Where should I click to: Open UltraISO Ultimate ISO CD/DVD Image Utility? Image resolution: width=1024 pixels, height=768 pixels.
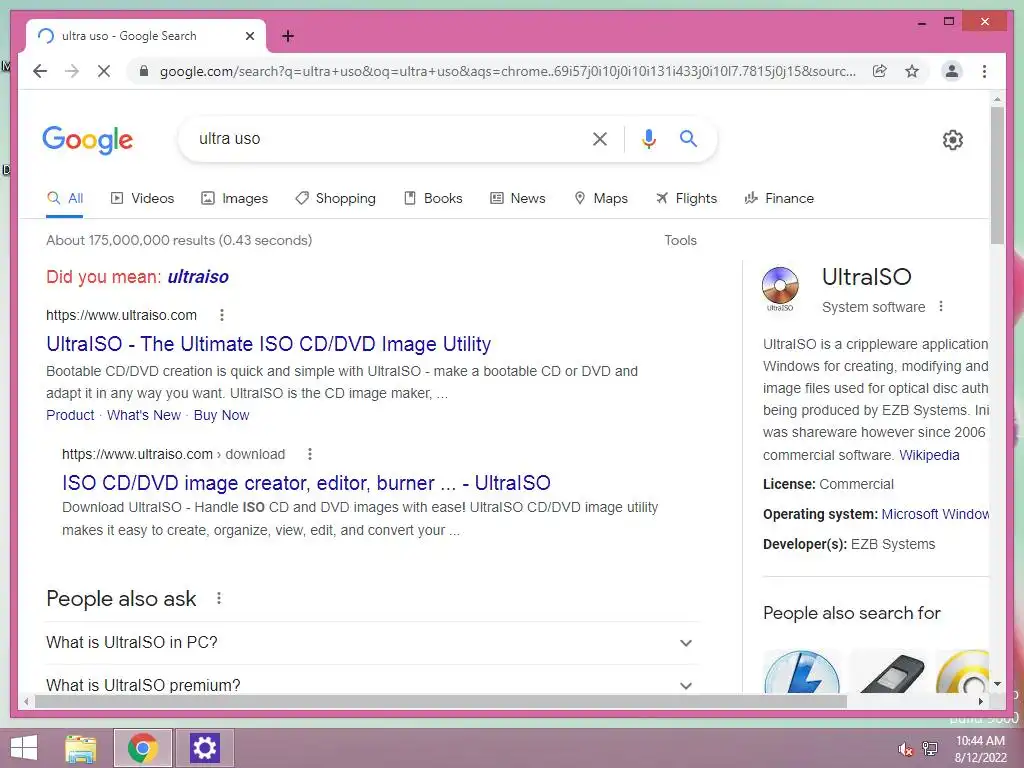[x=268, y=344]
